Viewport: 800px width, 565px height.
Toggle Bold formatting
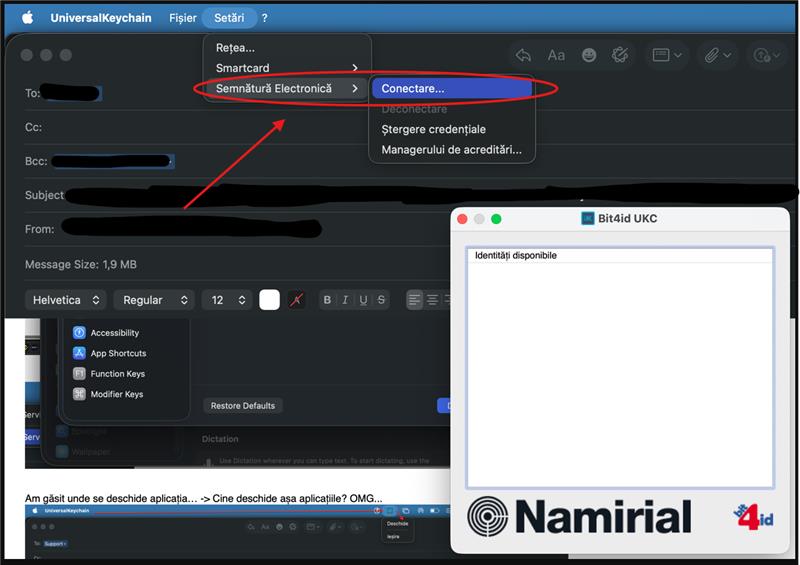(x=328, y=300)
